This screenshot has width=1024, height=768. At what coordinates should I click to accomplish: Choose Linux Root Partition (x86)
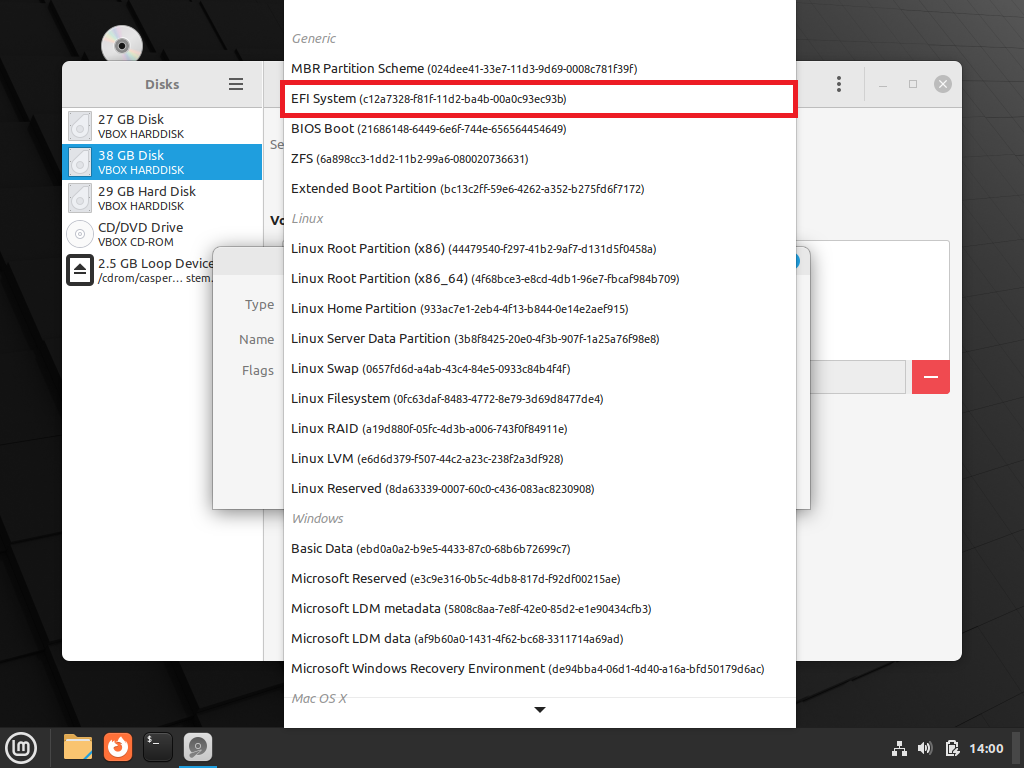[539, 249]
